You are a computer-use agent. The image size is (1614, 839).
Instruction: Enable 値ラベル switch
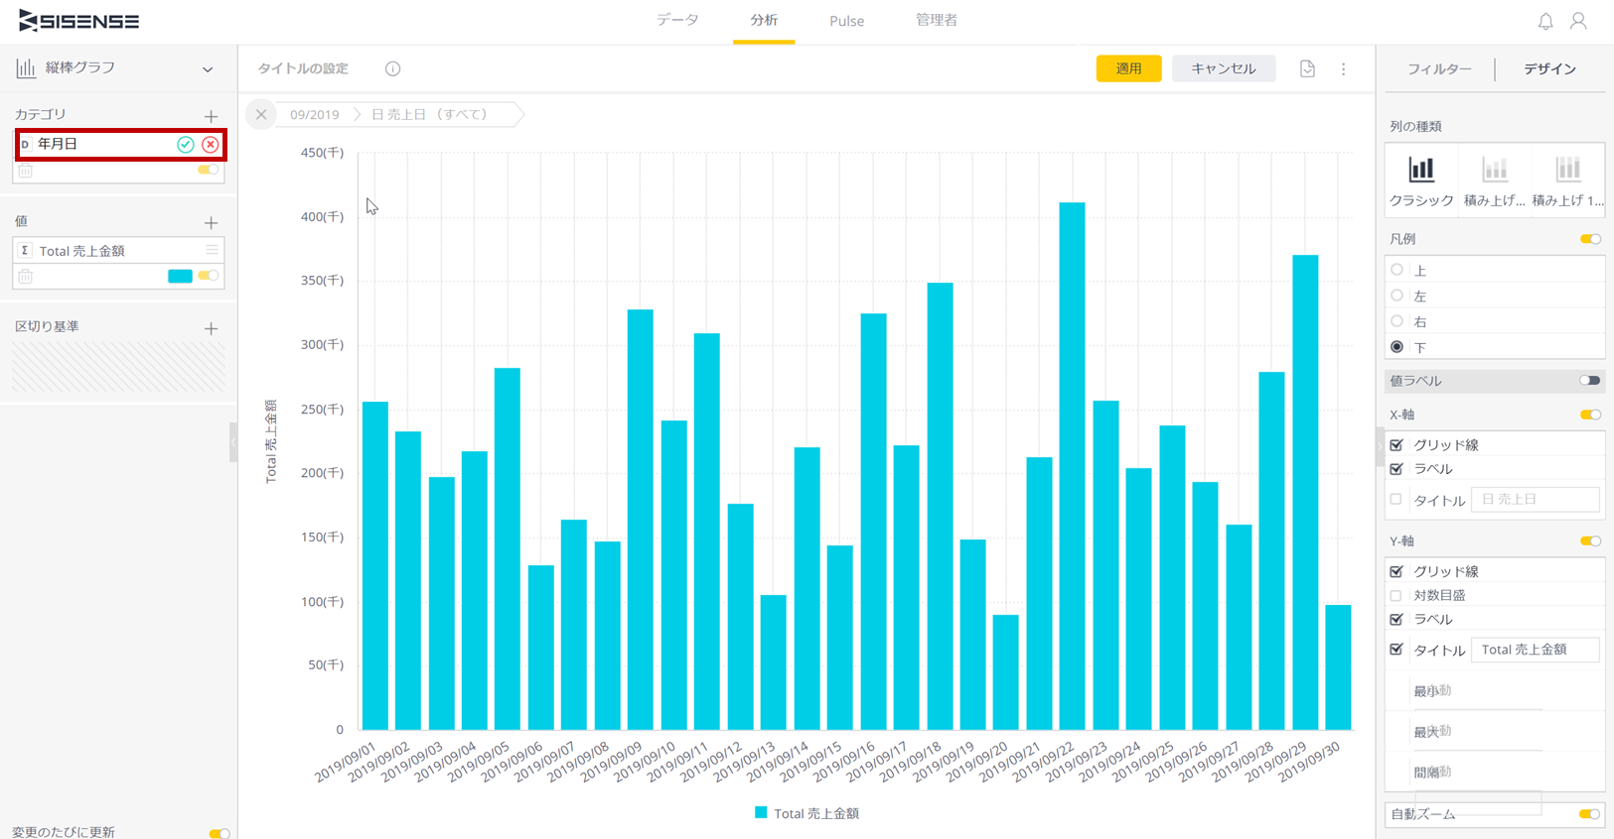1590,381
